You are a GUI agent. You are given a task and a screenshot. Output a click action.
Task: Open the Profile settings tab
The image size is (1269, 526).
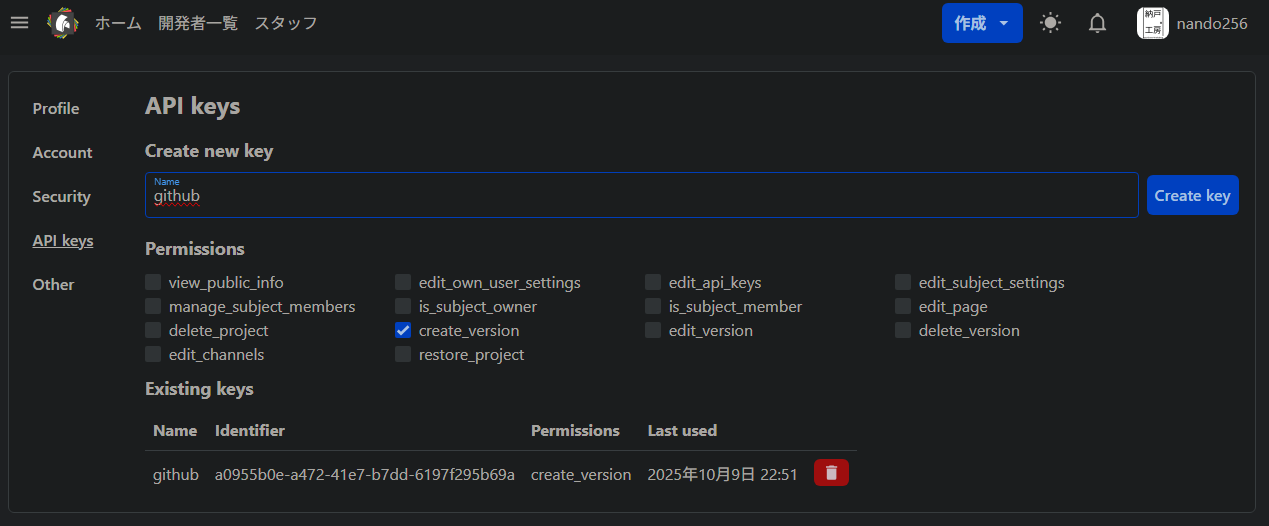pyautogui.click(x=56, y=109)
